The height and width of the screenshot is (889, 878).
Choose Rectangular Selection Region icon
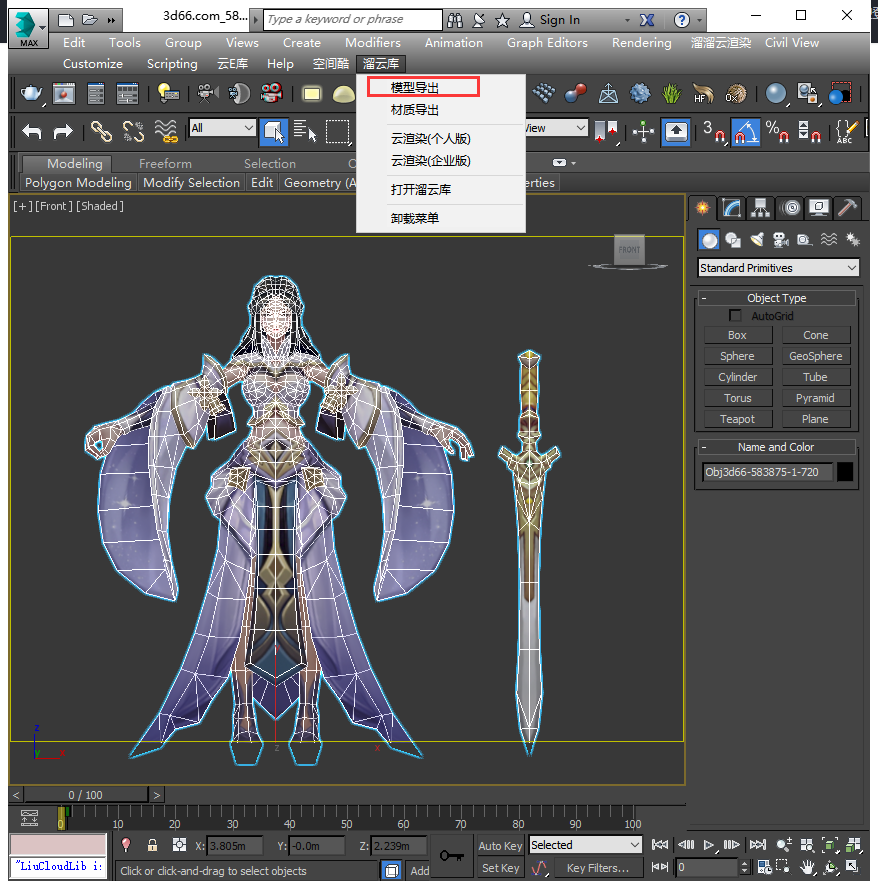[x=337, y=132]
